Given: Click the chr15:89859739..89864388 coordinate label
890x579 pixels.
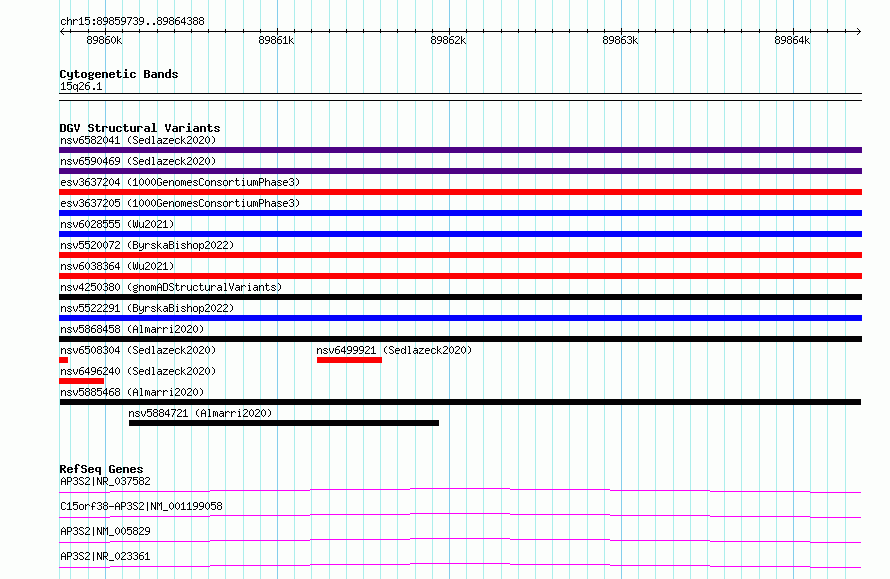Looking at the screenshot, I should (x=132, y=21).
